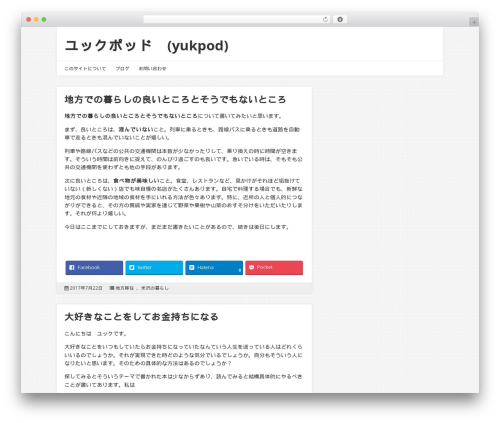Open a new tab with plus icon
Image resolution: width=500 pixels, height=423 pixels.
(474, 22)
